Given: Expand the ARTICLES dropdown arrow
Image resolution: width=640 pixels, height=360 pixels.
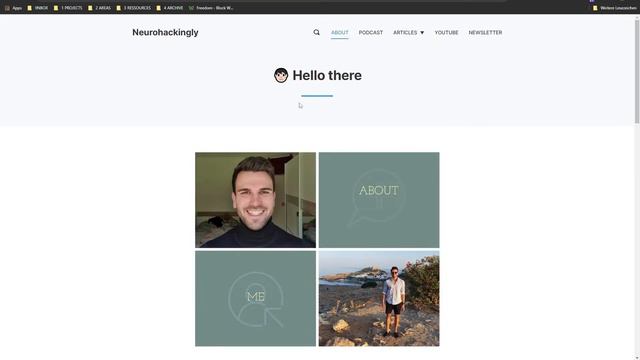Looking at the screenshot, I should click(x=422, y=33).
